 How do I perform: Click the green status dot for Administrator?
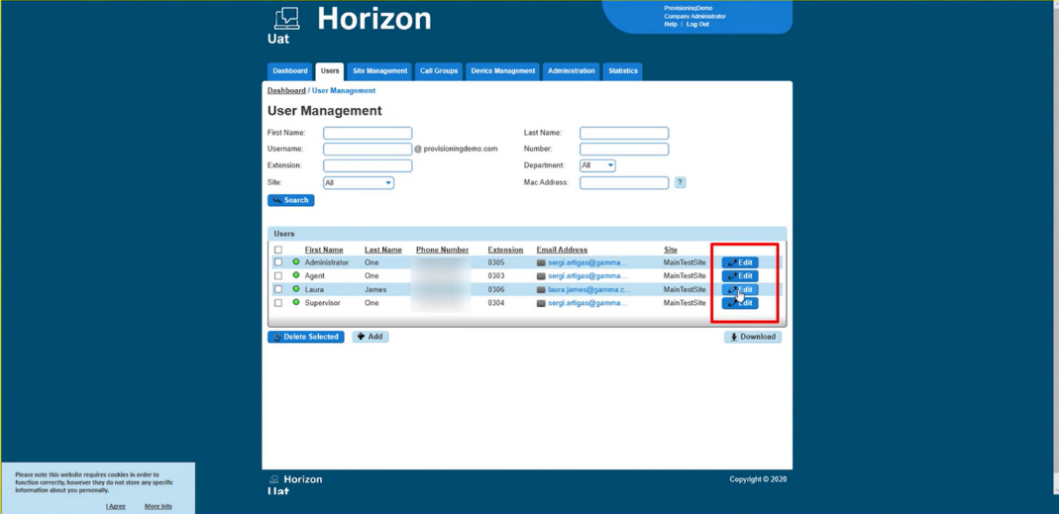296,262
